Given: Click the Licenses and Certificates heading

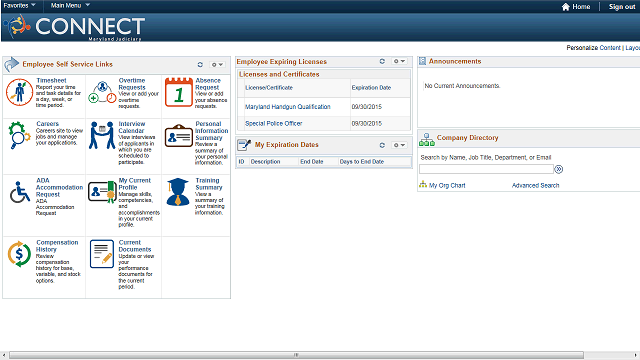Looking at the screenshot, I should click(279, 74).
